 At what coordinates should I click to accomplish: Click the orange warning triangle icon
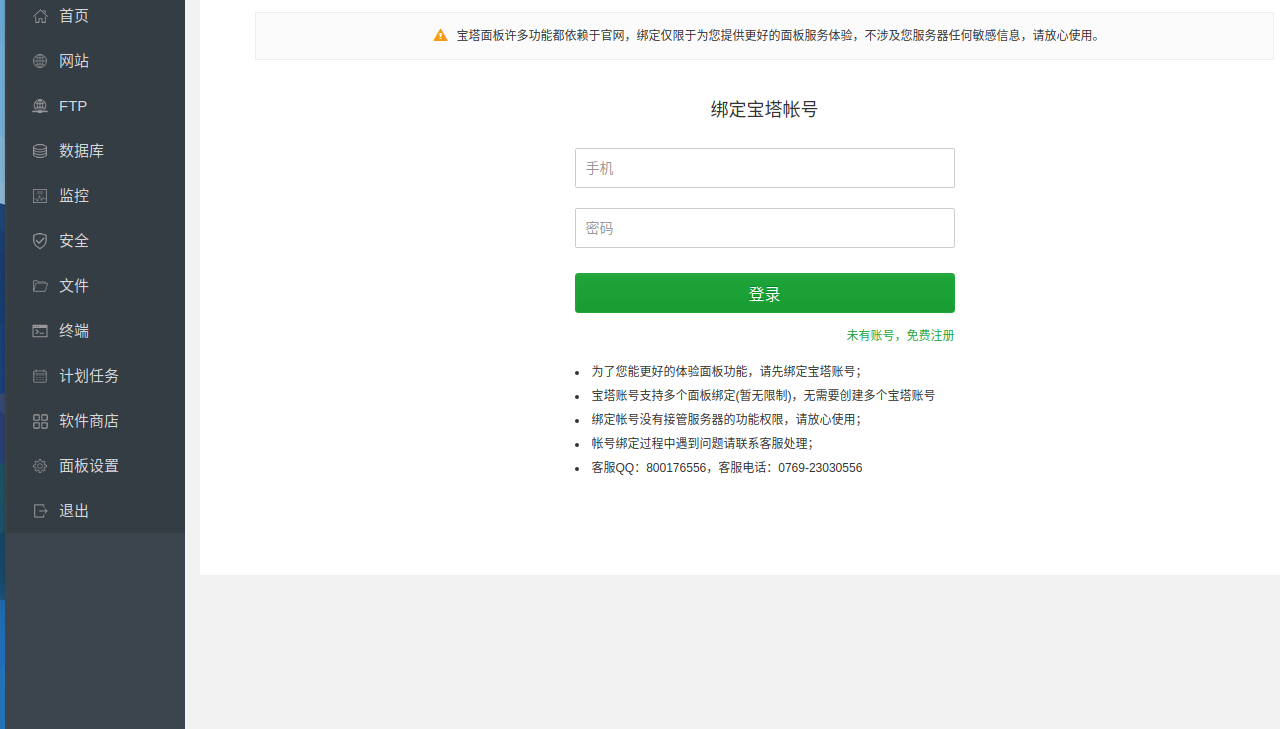440,35
